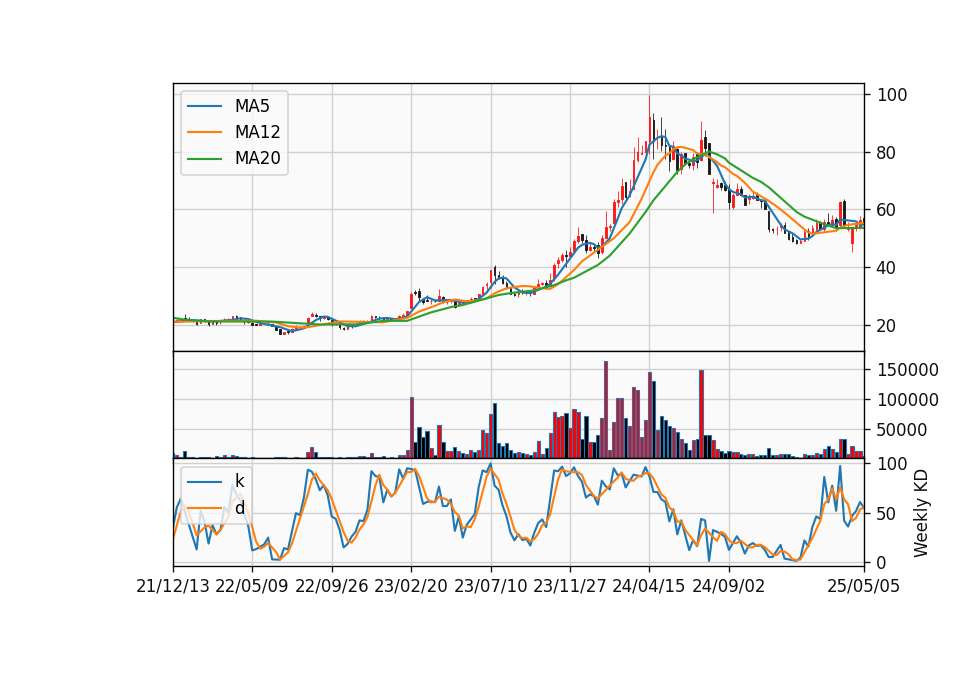Click the MA12 legend entry

pyautogui.click(x=234, y=132)
